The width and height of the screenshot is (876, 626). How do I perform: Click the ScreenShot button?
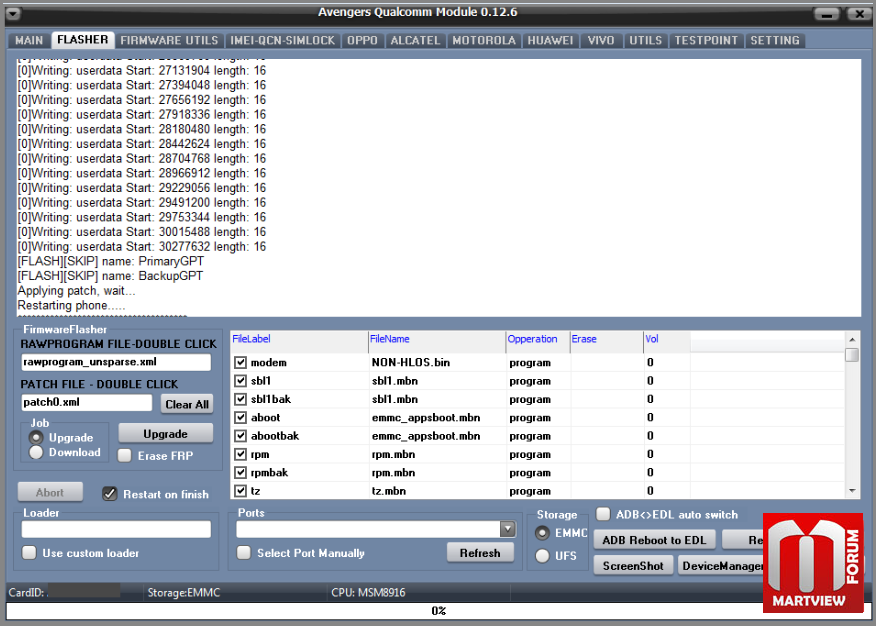(633, 566)
